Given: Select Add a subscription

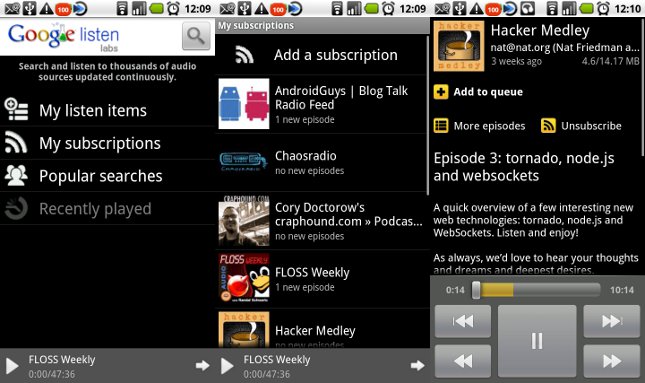Looking at the screenshot, I should click(x=322, y=55).
